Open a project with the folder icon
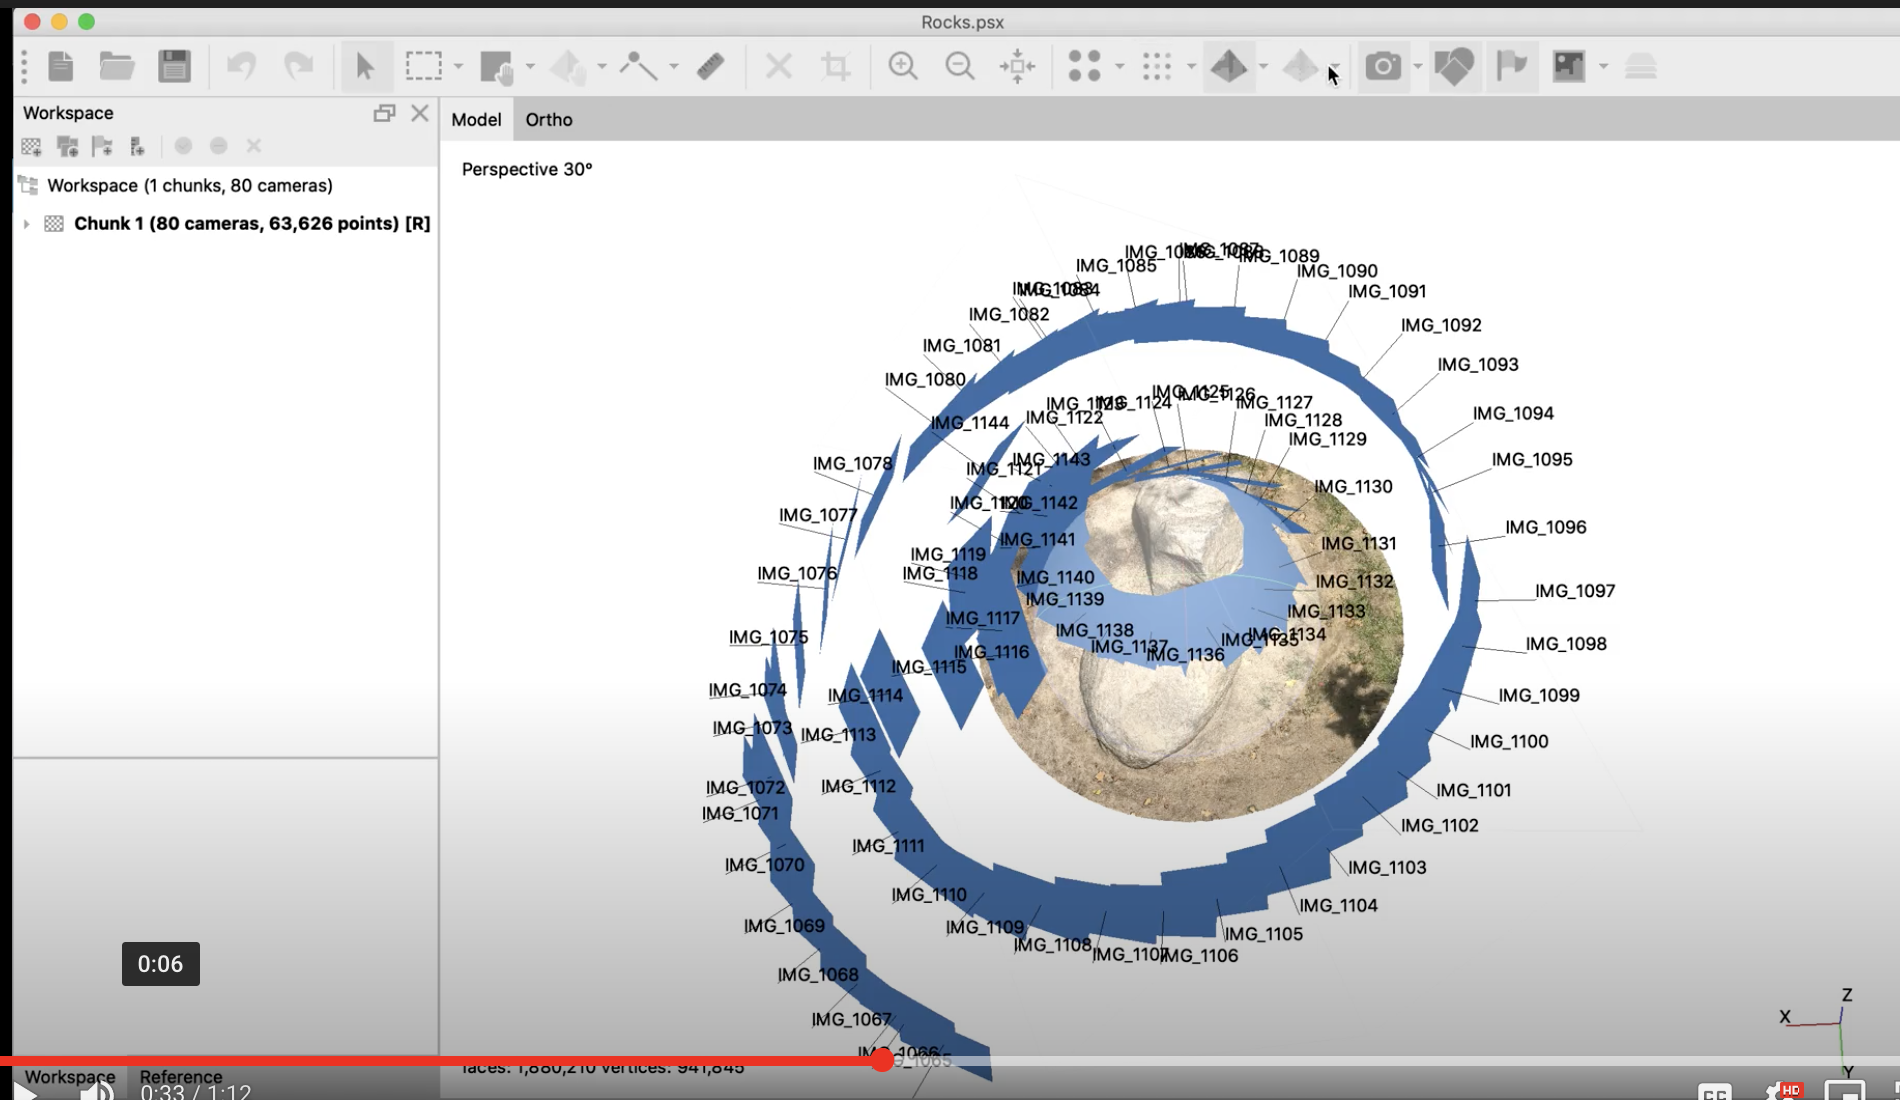The height and width of the screenshot is (1100, 1900). [x=117, y=66]
